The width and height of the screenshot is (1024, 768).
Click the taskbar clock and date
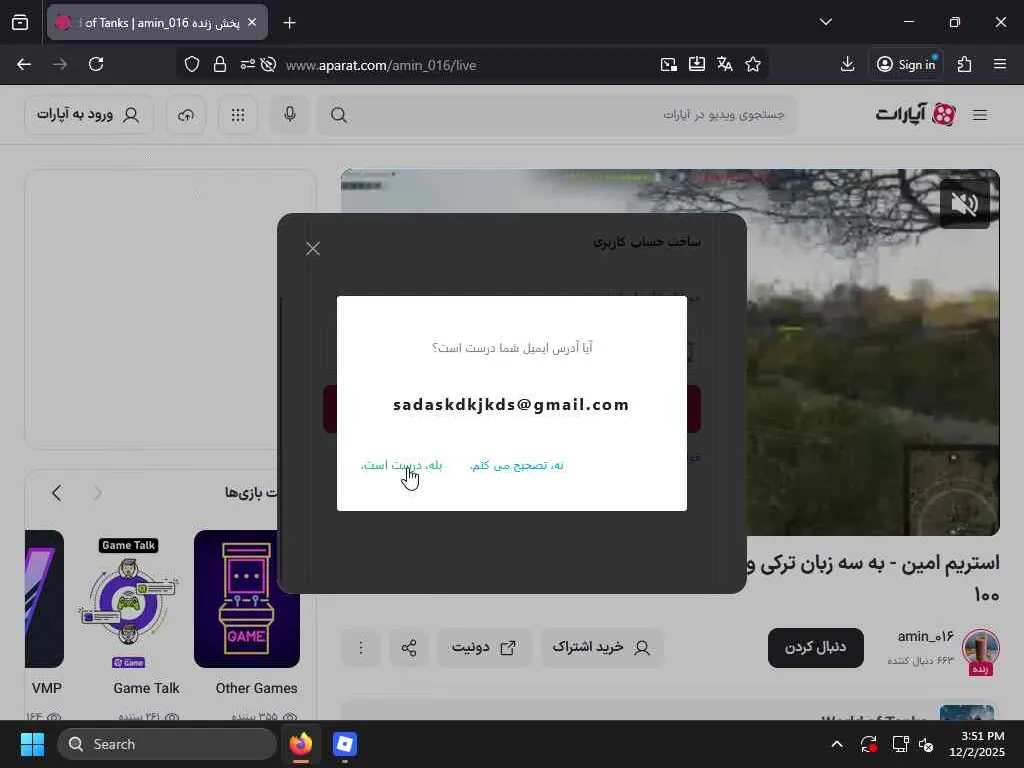click(x=976, y=744)
